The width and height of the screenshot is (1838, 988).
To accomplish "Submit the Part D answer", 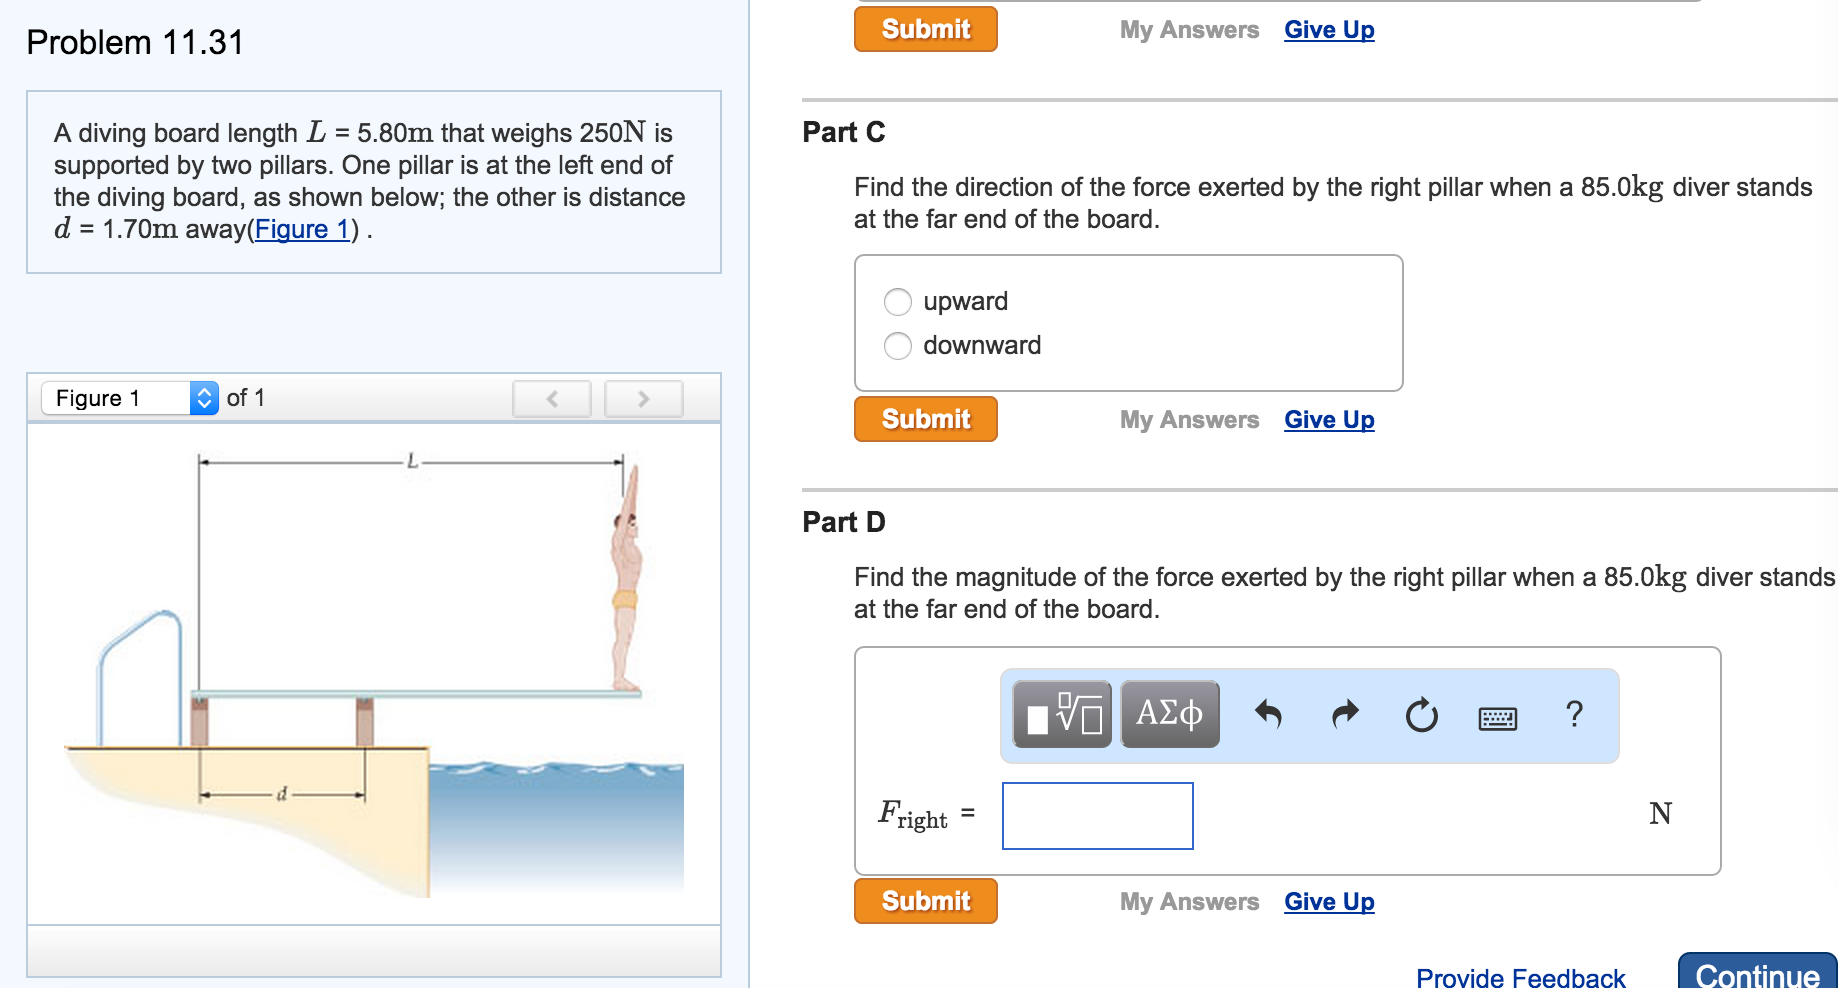I will pos(924,900).
